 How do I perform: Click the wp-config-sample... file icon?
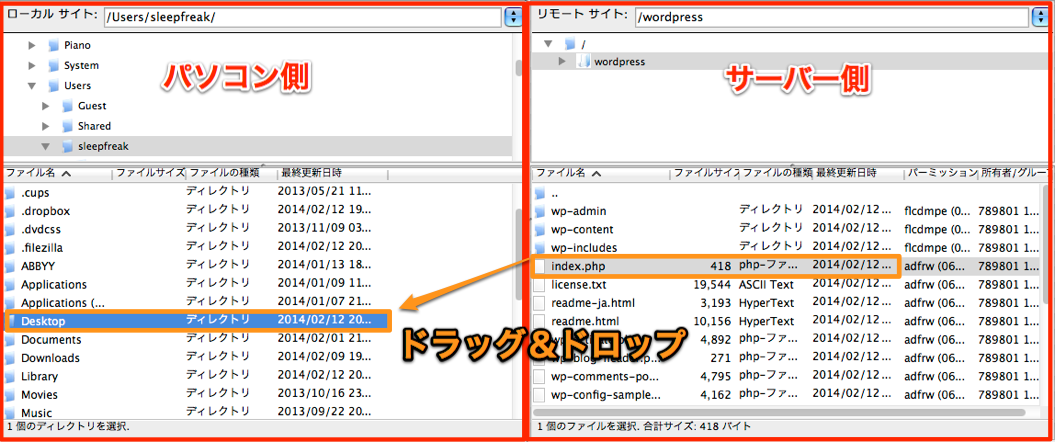[540, 394]
